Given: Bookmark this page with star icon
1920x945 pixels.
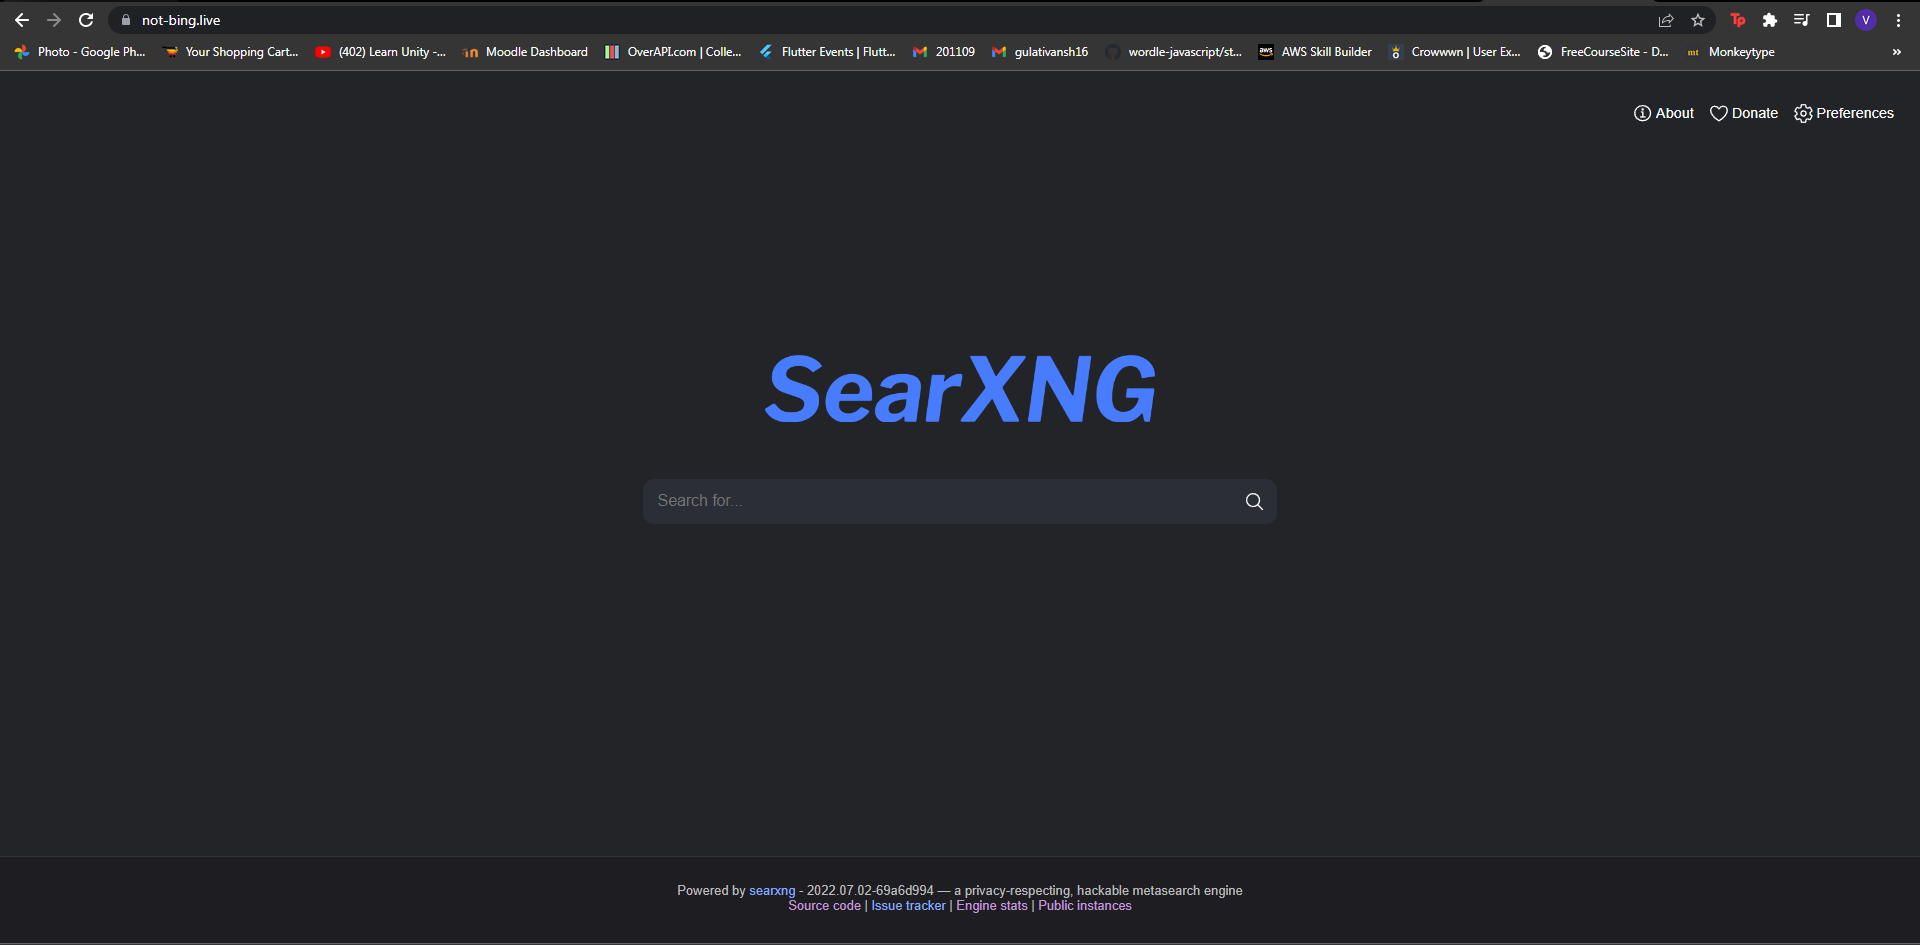Looking at the screenshot, I should (x=1698, y=20).
